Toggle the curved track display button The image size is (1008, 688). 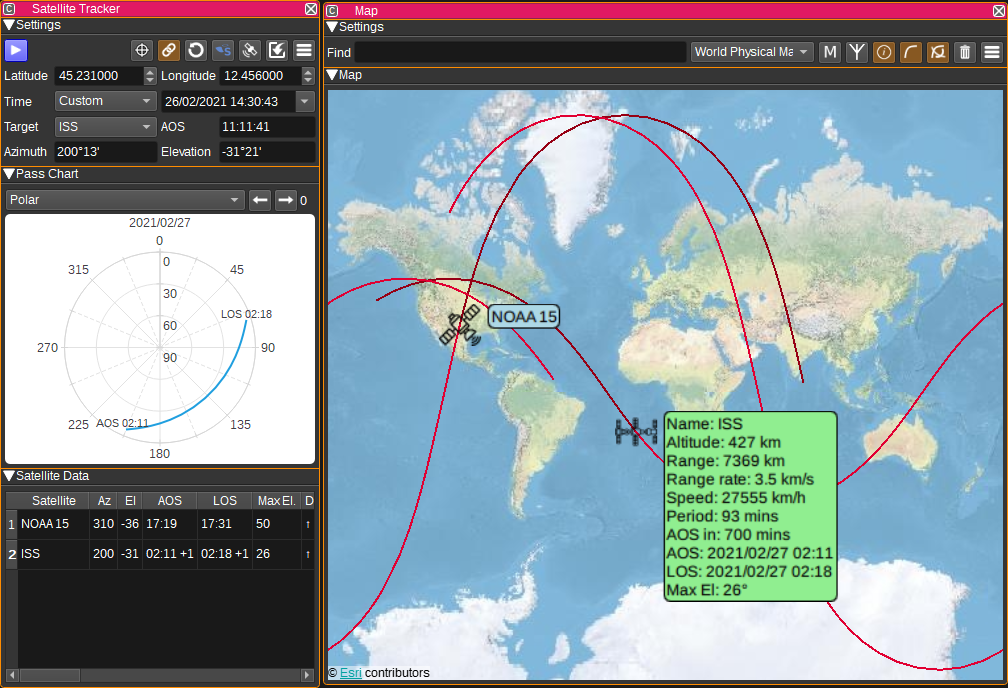click(x=911, y=52)
